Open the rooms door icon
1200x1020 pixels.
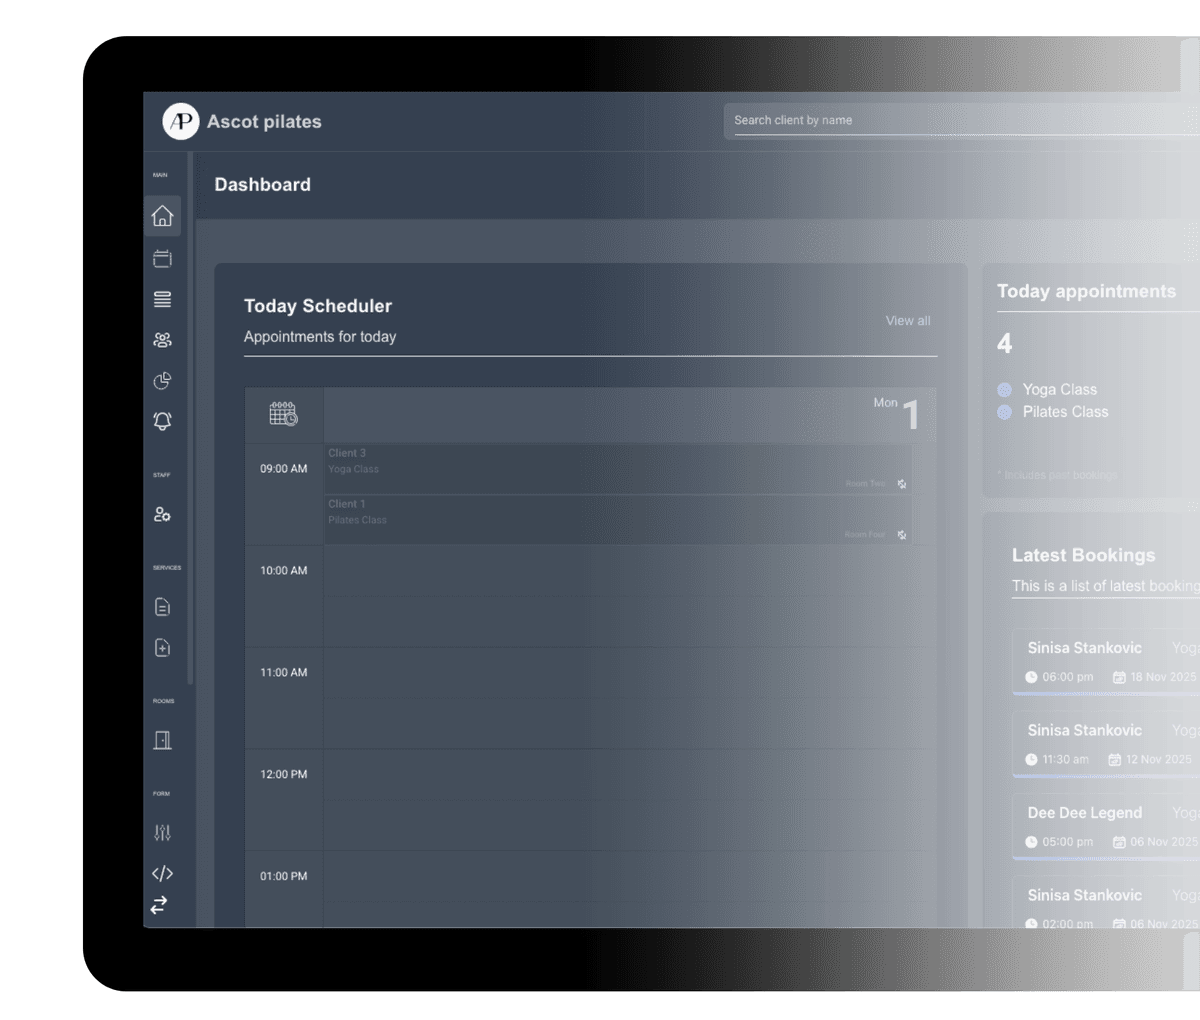click(162, 740)
